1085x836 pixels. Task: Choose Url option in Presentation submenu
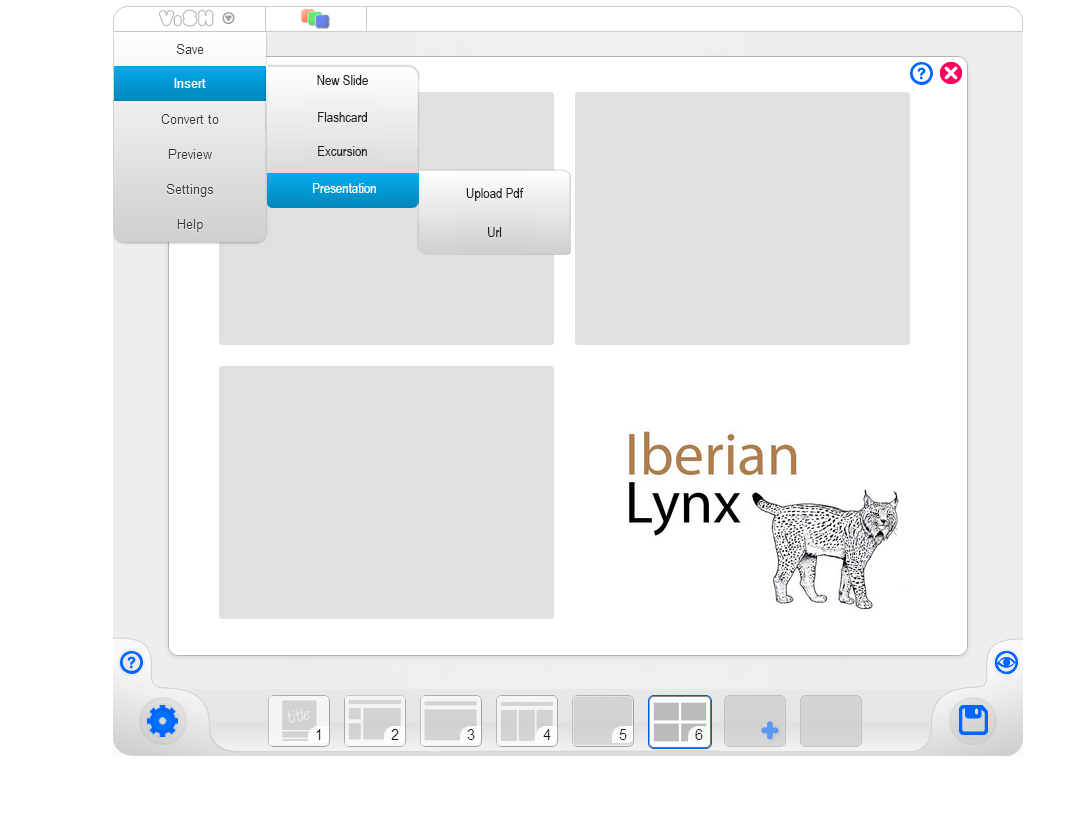(494, 233)
